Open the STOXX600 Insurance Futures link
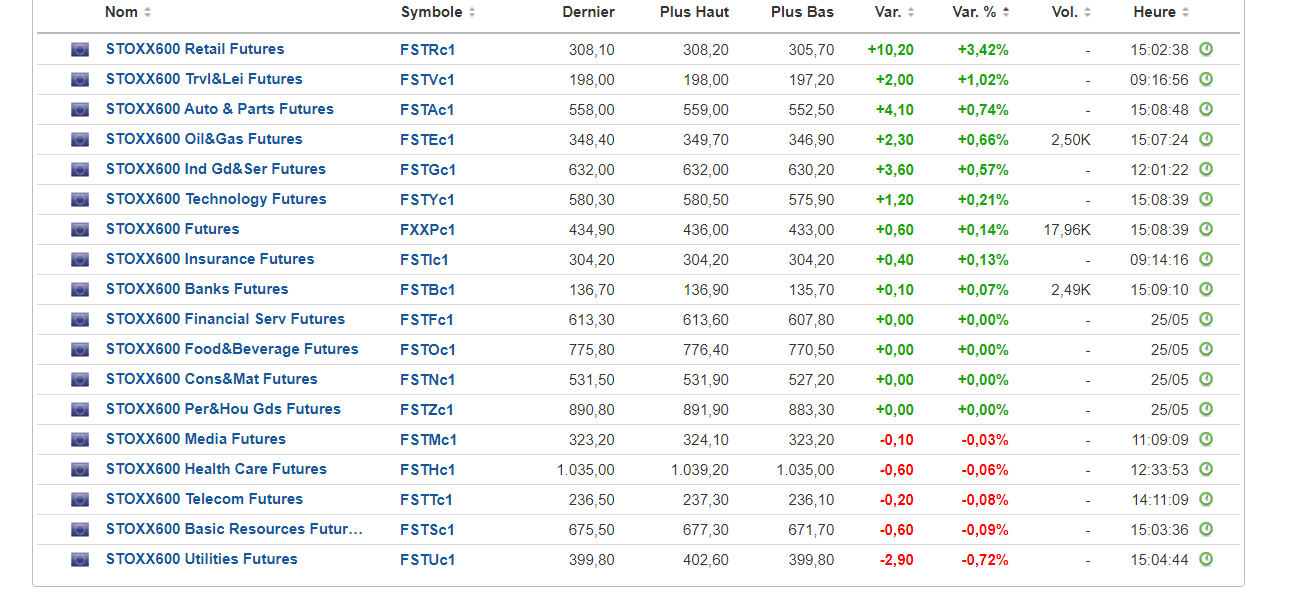 [x=210, y=259]
